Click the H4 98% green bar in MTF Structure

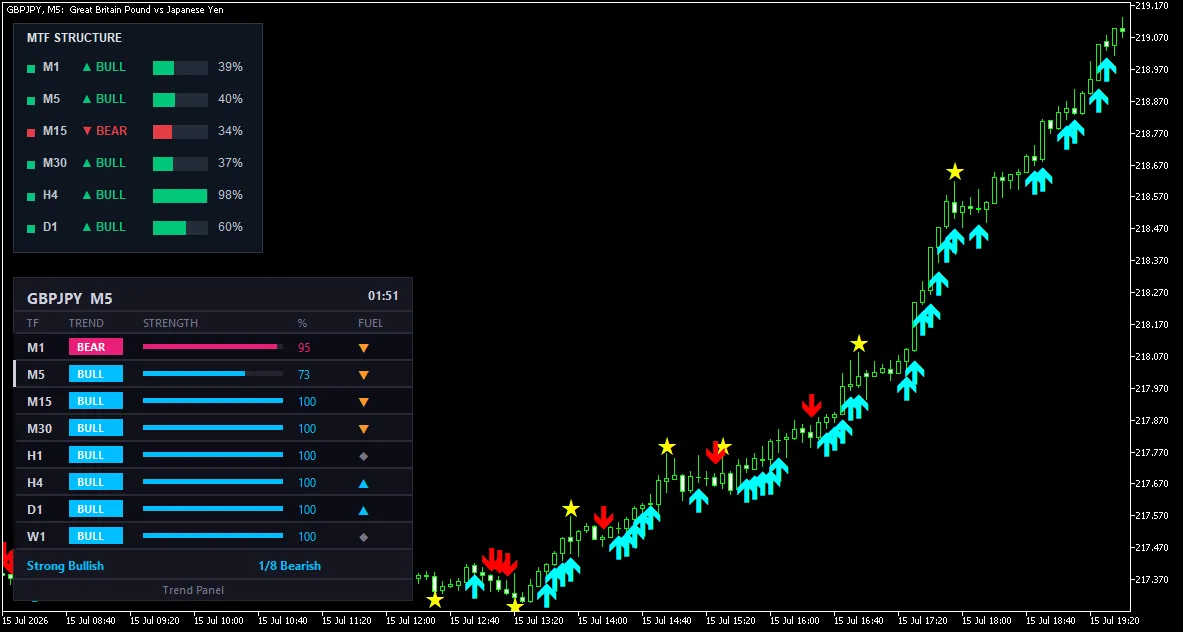click(180, 196)
